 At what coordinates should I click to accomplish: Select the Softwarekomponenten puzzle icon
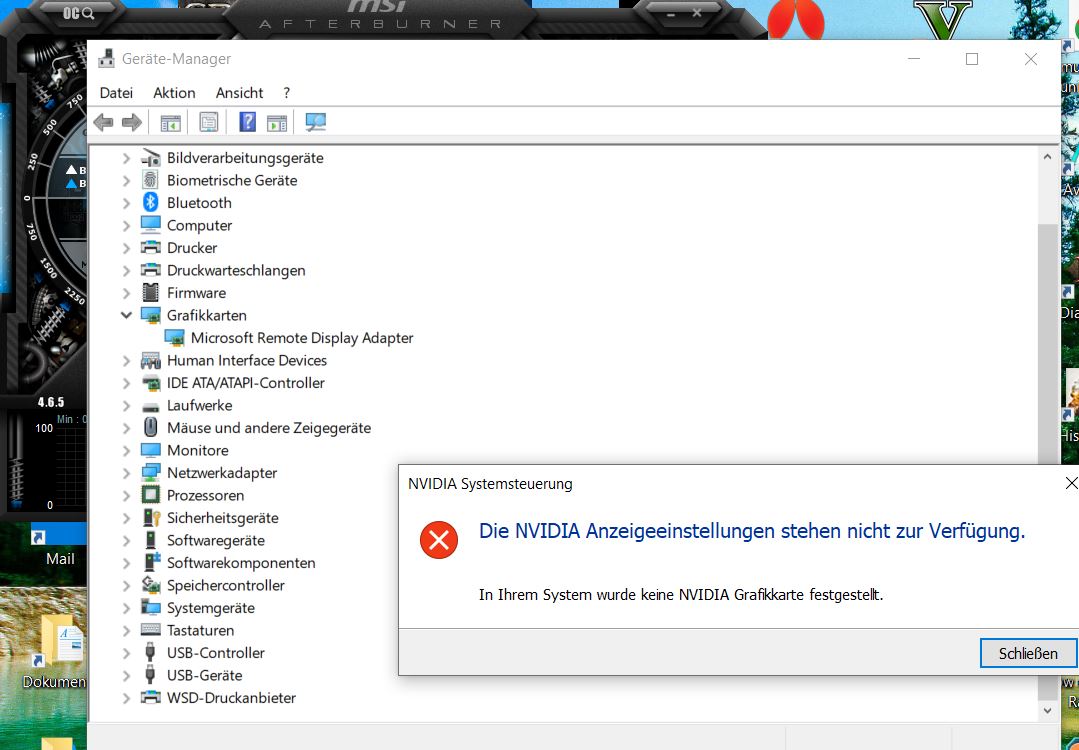151,562
